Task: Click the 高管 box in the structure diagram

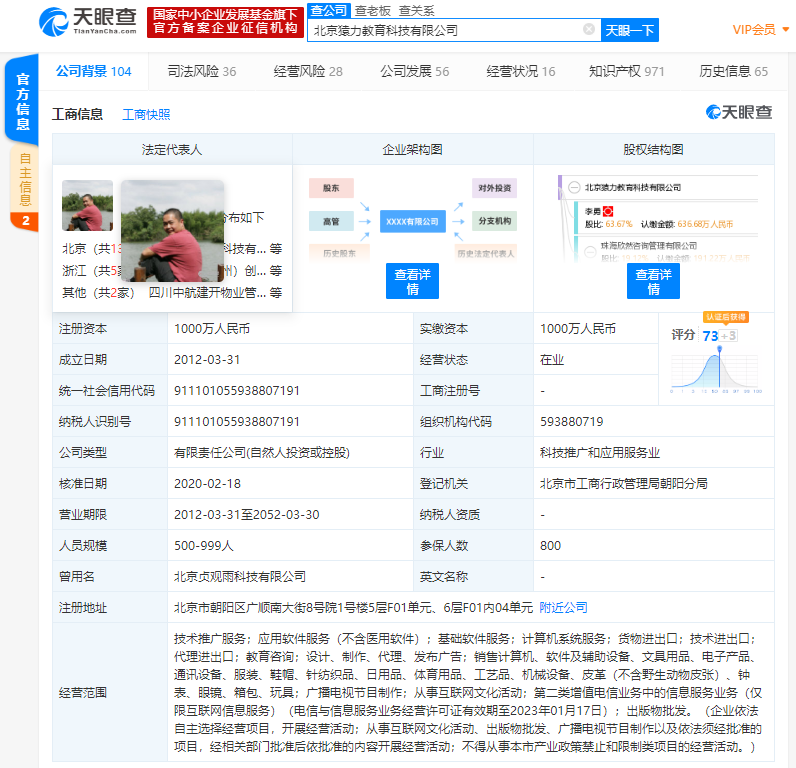Action: 331,221
